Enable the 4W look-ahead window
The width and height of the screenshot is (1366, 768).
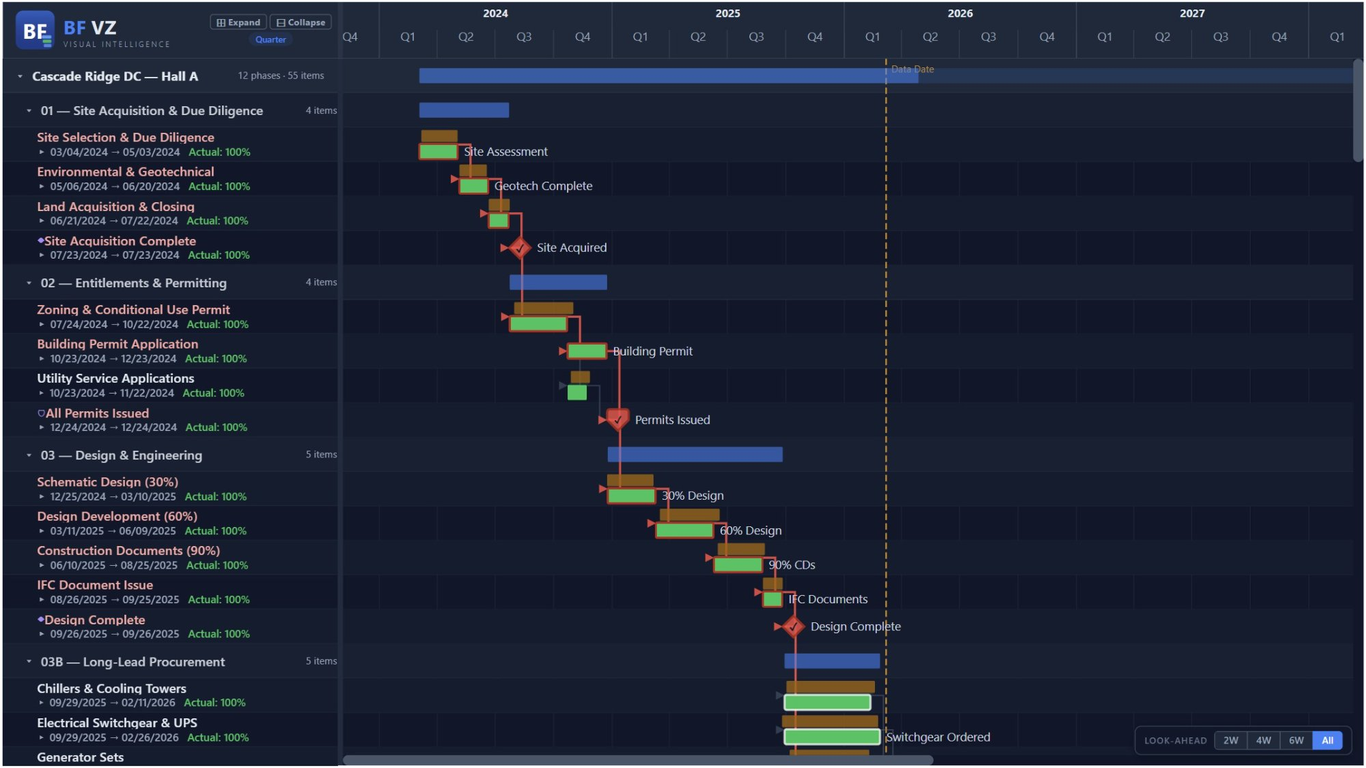tap(1263, 740)
